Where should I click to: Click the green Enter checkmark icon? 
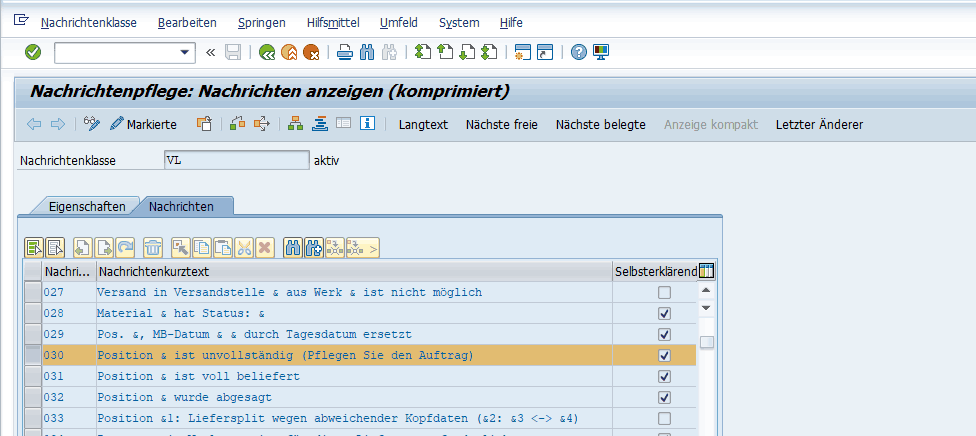tap(33, 52)
